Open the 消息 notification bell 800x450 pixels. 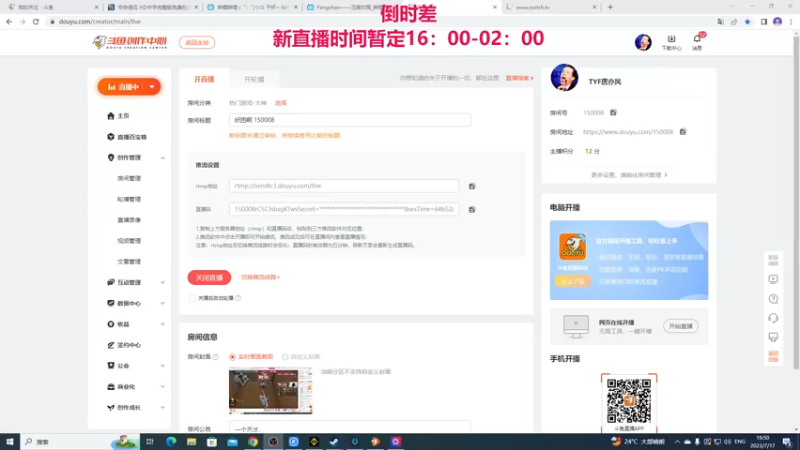pos(697,42)
